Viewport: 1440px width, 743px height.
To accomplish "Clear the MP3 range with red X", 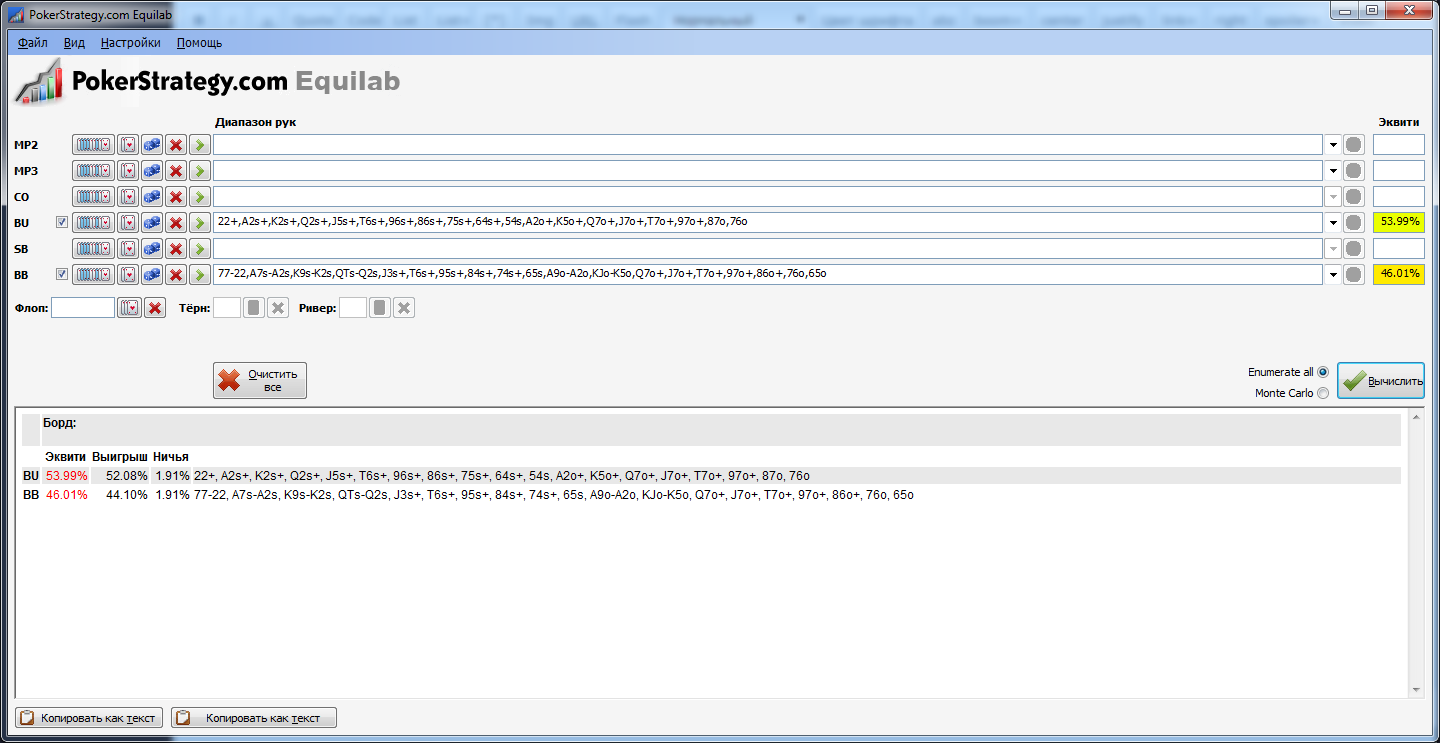I will (176, 171).
